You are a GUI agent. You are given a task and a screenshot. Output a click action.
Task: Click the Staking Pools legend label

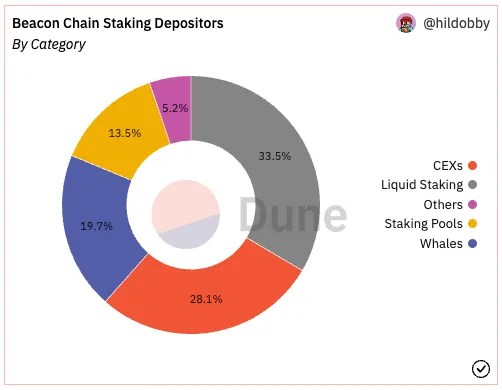[x=423, y=224]
